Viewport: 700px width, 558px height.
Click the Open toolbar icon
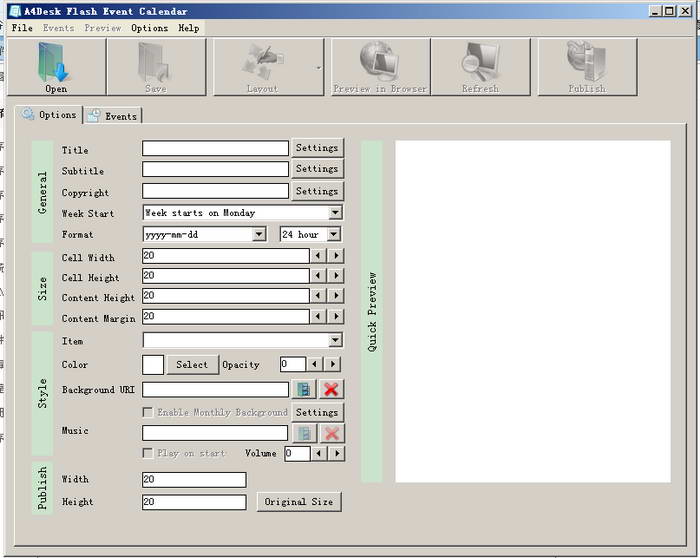(57, 67)
